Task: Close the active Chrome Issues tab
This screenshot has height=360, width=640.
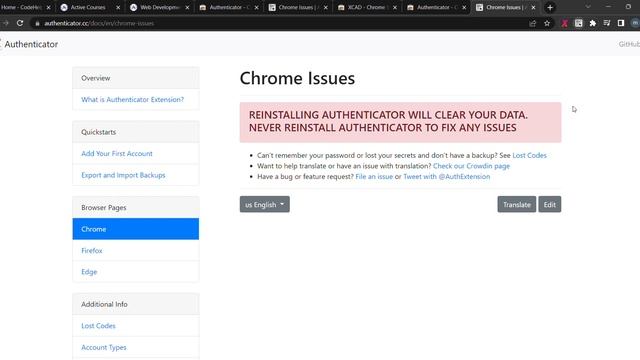Action: click(533, 7)
